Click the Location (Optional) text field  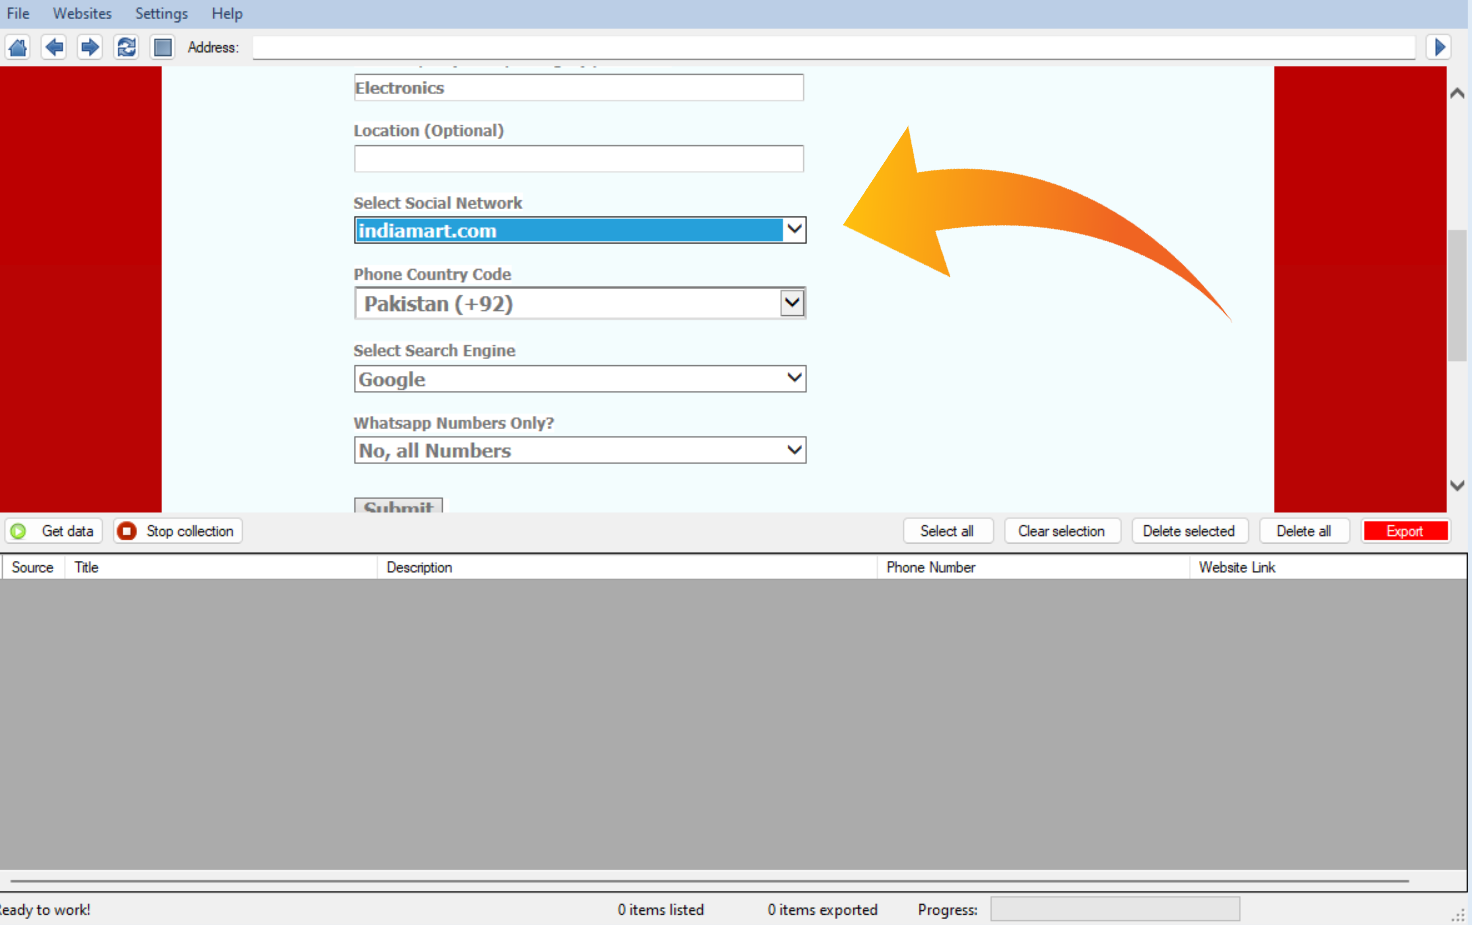578,159
